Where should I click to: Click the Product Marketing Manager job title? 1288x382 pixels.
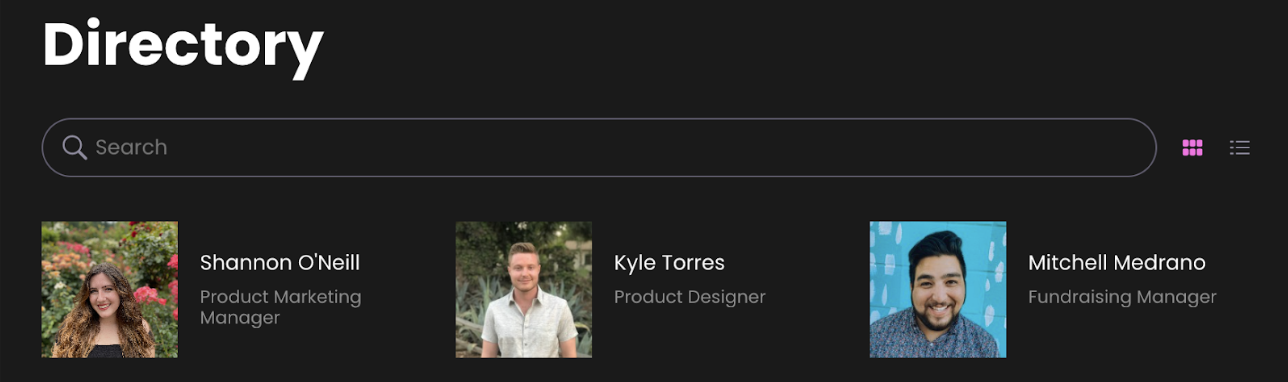[x=281, y=308]
